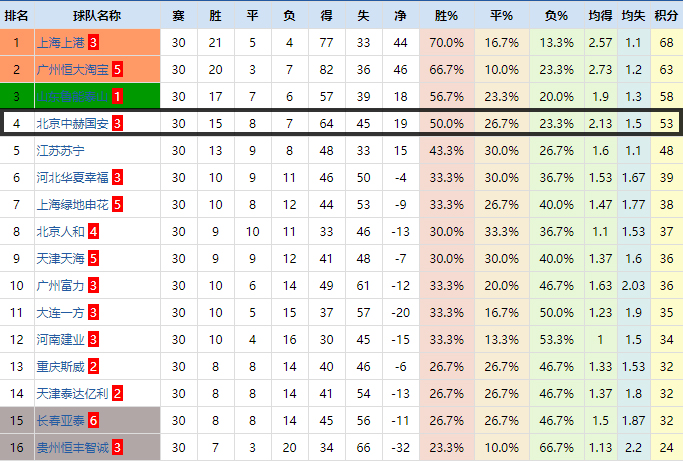The width and height of the screenshot is (683, 461).
Task: Open the 贵州恒丰智诚 team link
Action: coord(72,448)
